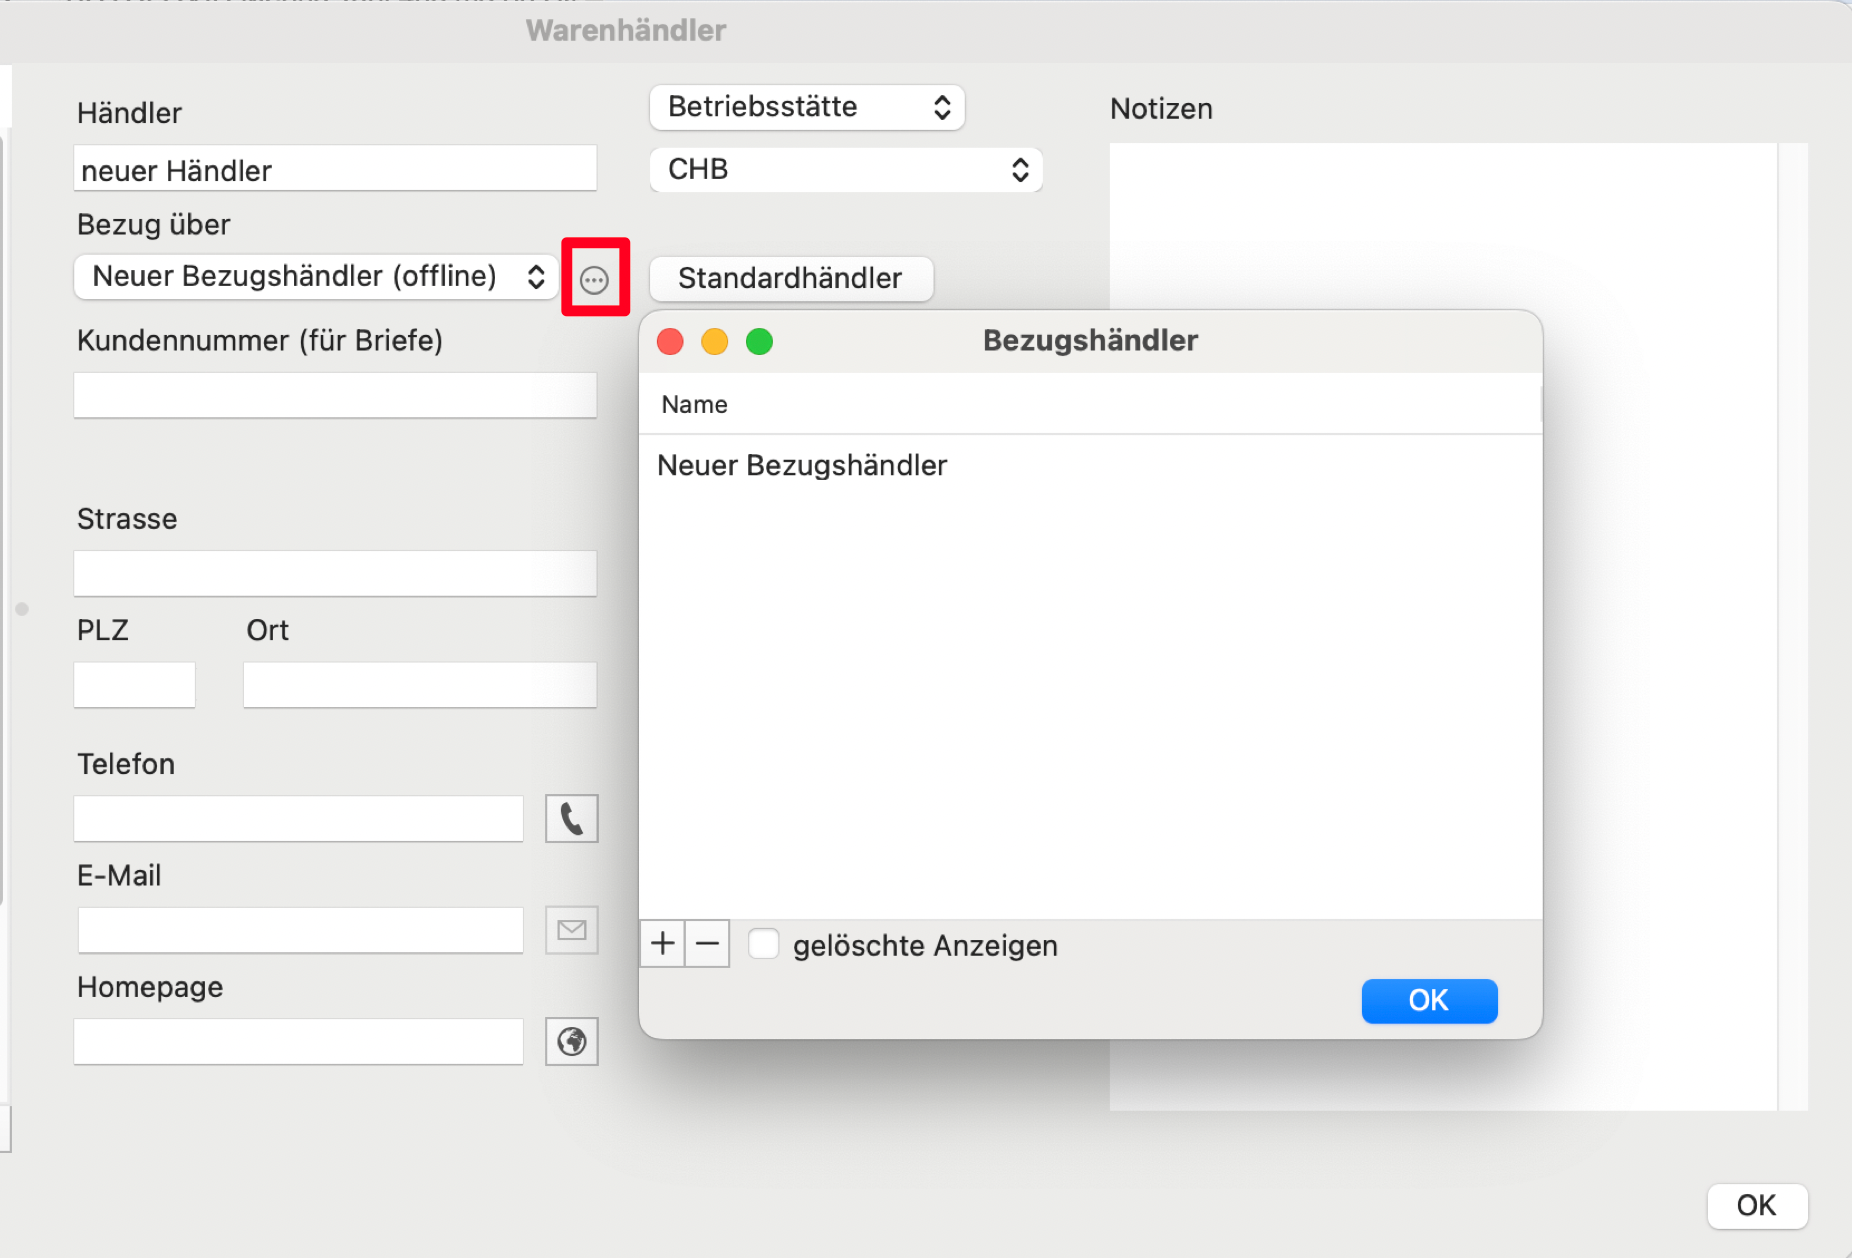The image size is (1852, 1258).
Task: Click the phone dial icon next to Telefon
Action: (571, 819)
